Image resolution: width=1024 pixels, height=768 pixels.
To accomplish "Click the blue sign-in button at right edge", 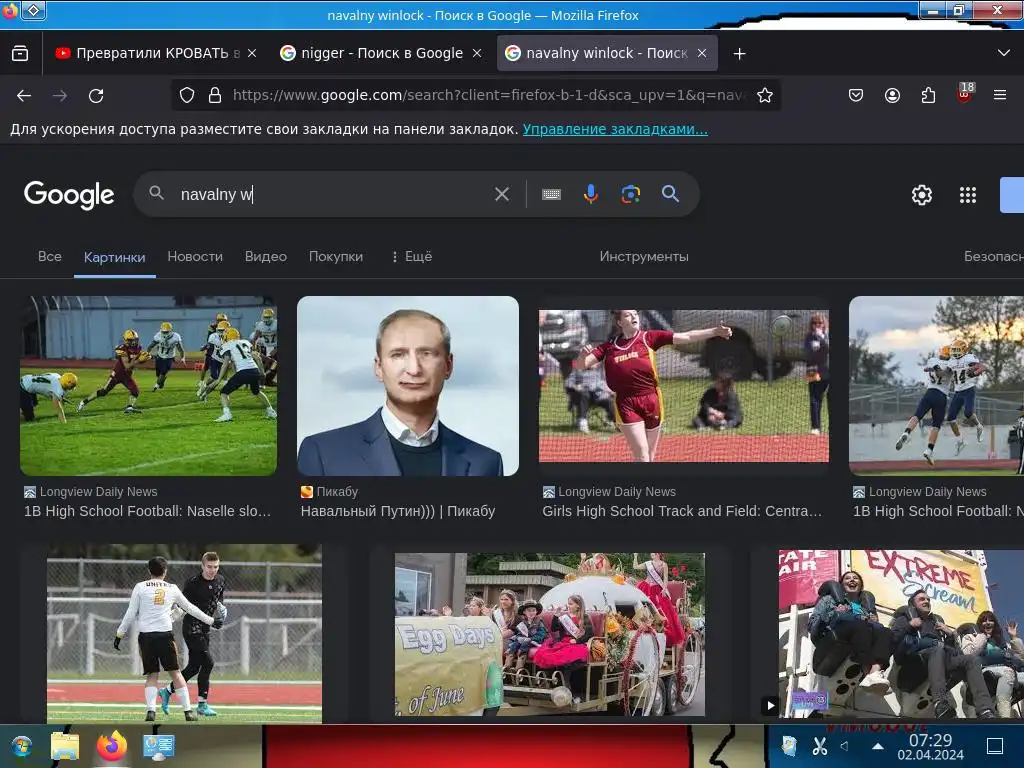I will (x=1012, y=195).
